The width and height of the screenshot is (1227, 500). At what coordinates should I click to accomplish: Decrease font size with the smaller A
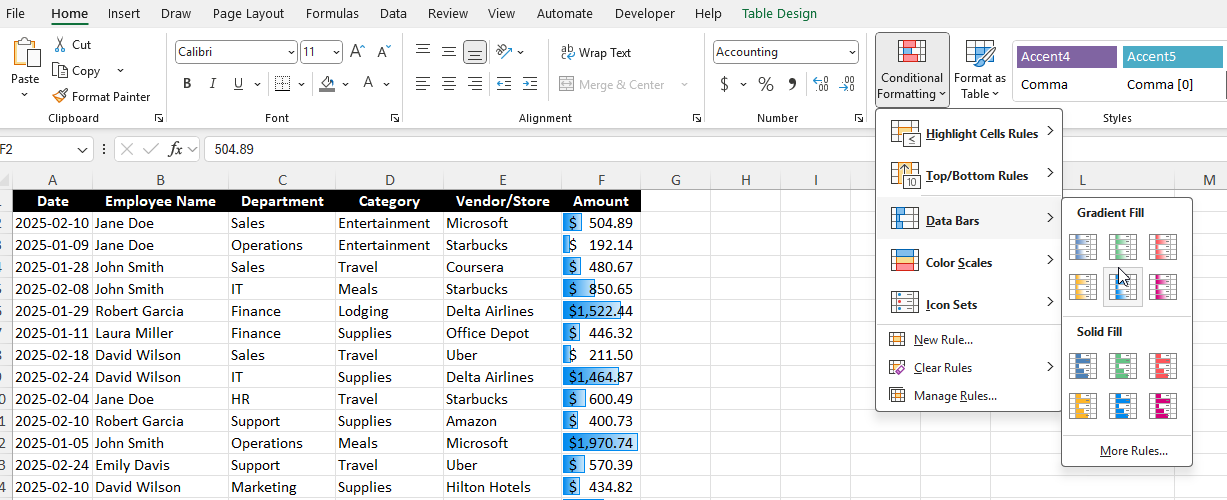384,52
